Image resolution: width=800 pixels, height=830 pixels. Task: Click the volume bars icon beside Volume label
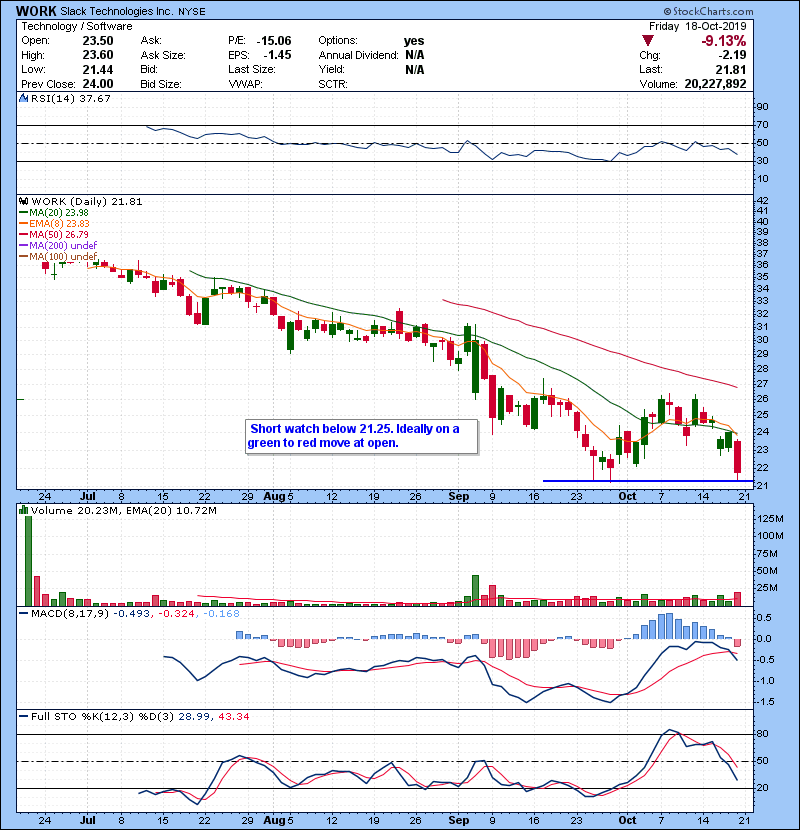23,510
